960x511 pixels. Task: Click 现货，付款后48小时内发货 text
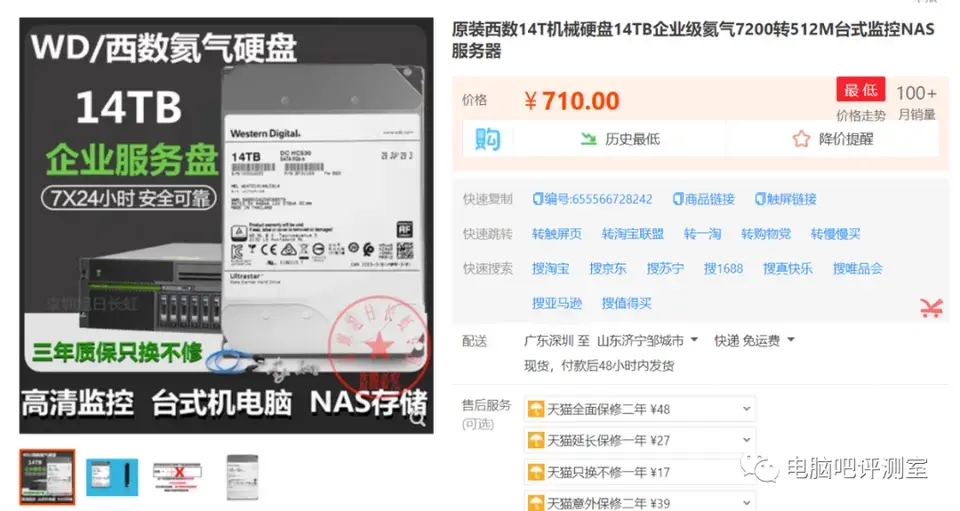(x=599, y=366)
